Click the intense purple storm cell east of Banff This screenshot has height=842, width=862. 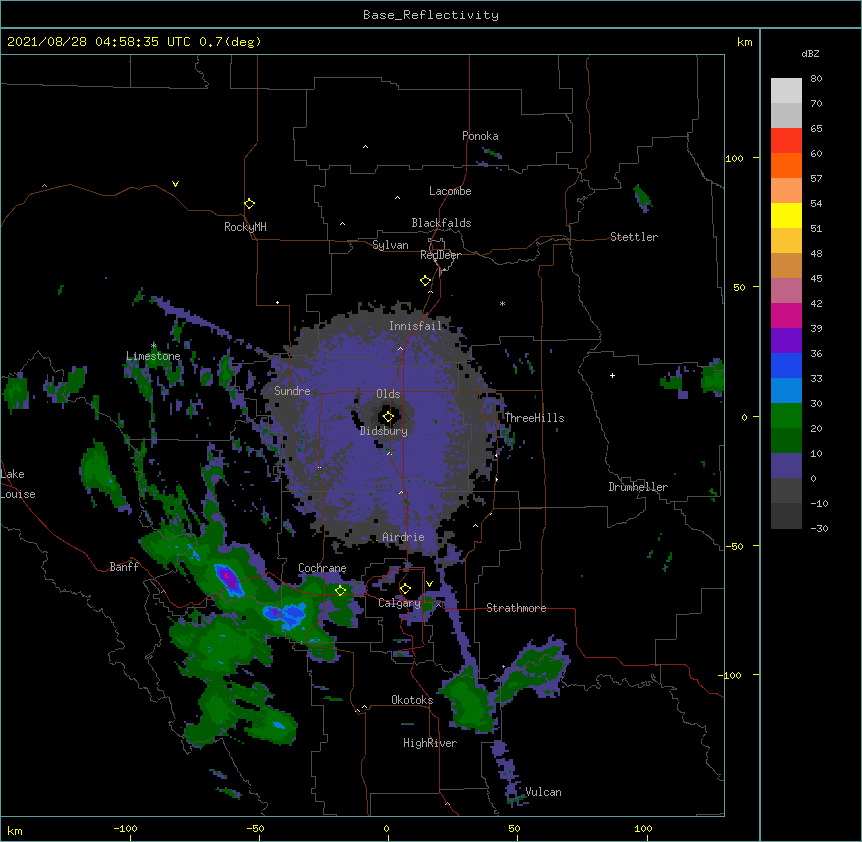[x=228, y=578]
